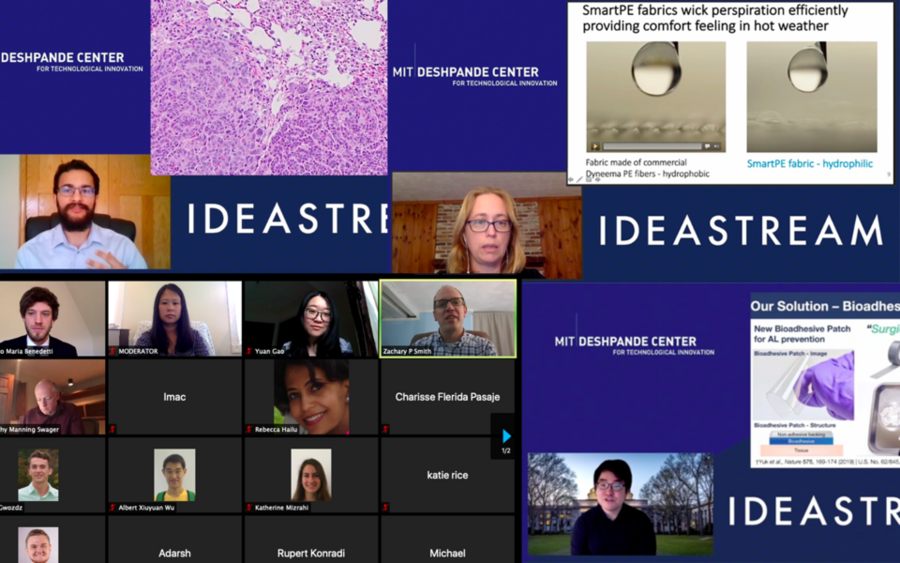Click the SmartPE fabric - hydrophilic caption
The image size is (900, 563).
pyautogui.click(x=809, y=163)
